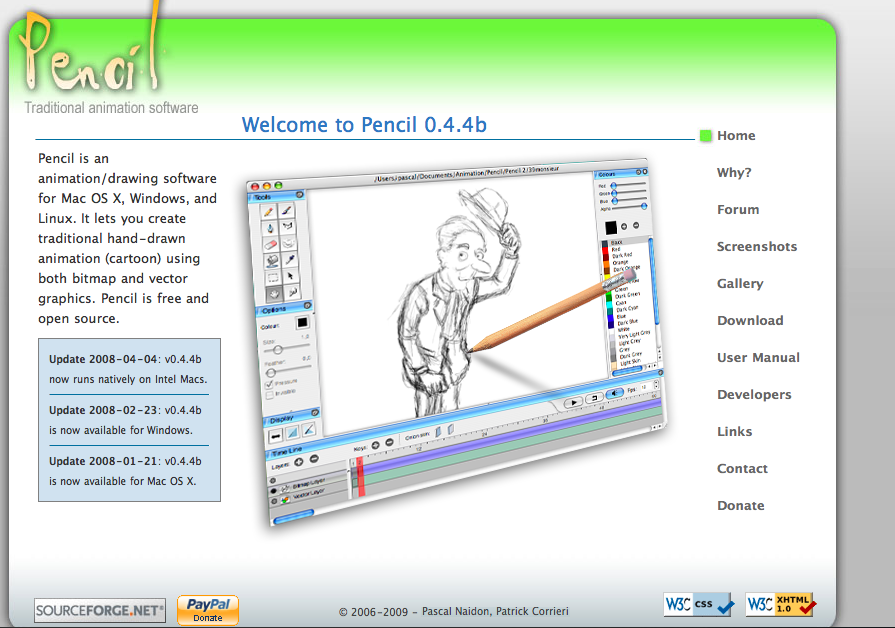Open the Contact page

tap(742, 469)
